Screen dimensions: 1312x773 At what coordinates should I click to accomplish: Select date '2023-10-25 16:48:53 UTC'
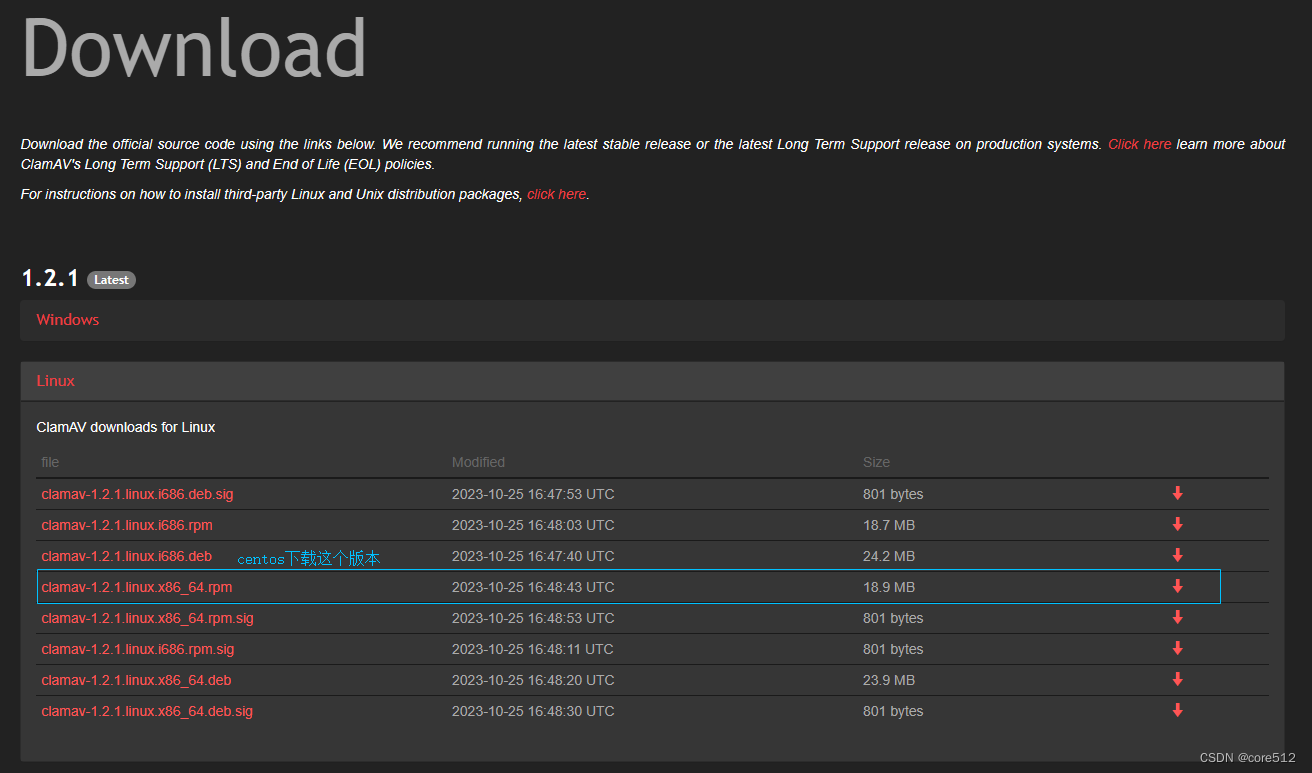pyautogui.click(x=533, y=618)
